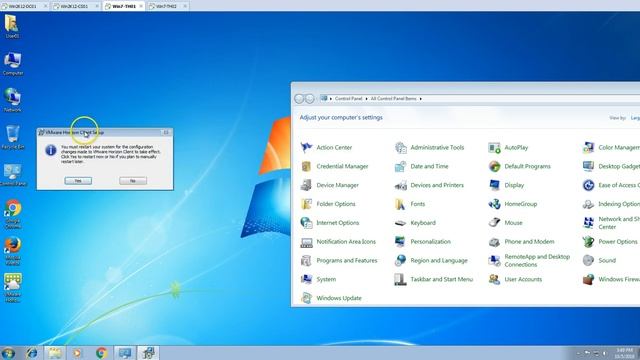The width and height of the screenshot is (640, 360).
Task: Open Folder Options
Action: pos(328,204)
